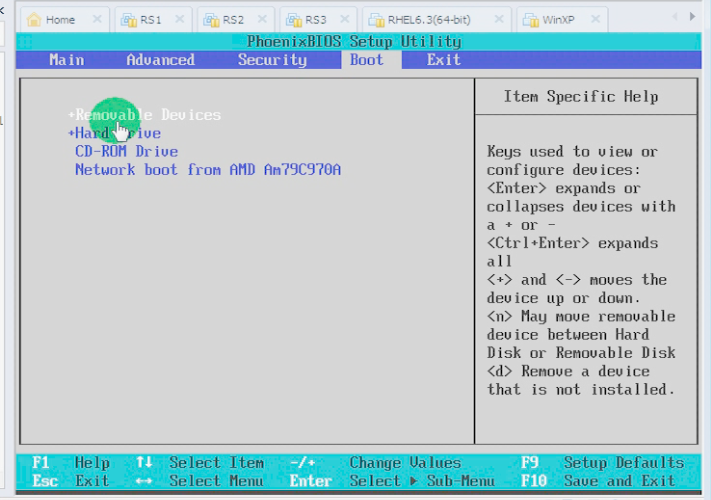The height and width of the screenshot is (500, 711).
Task: Select Network boot from AMD Am79C970A
Action: (x=208, y=170)
